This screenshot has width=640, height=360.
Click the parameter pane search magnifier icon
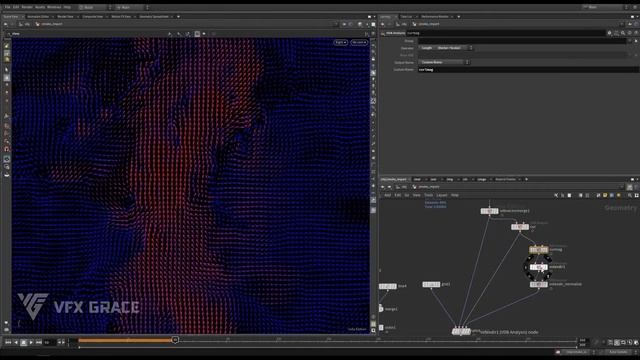(x=623, y=33)
